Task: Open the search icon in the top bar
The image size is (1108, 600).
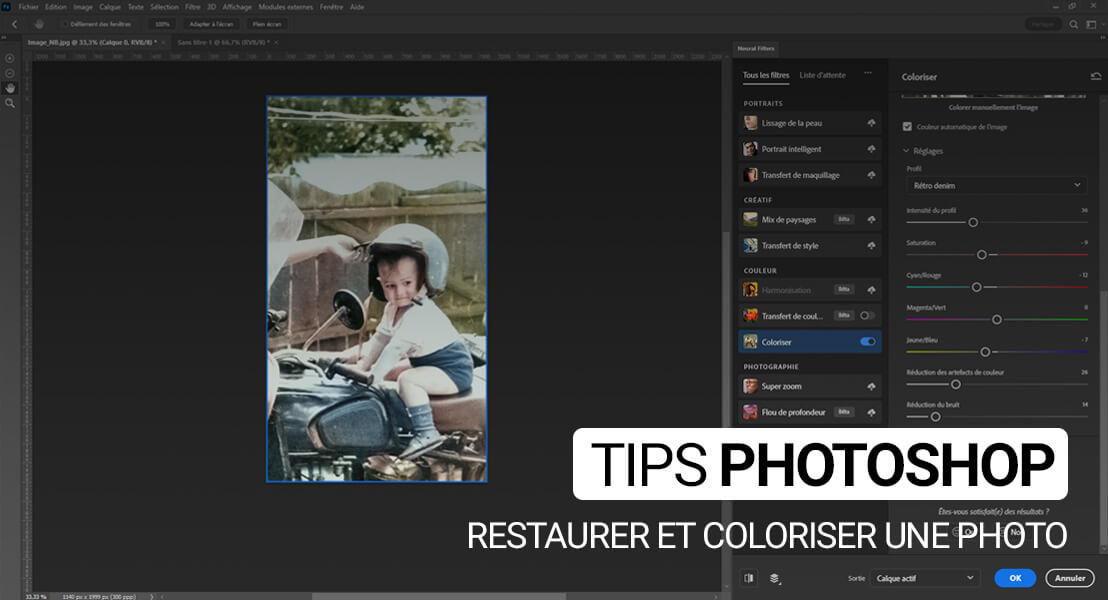Action: click(x=1073, y=24)
